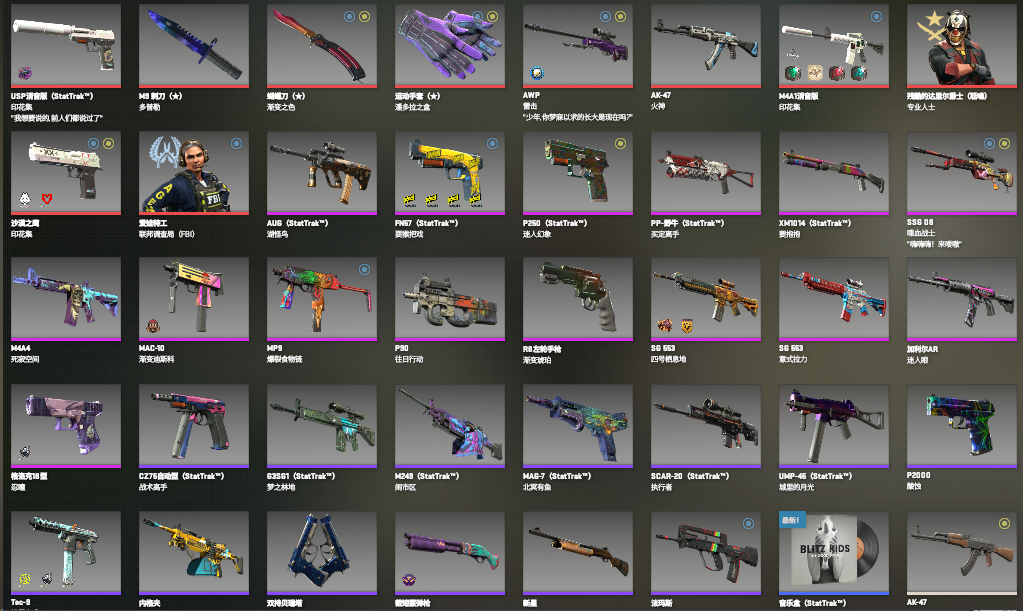This screenshot has width=1023, height=611.
Task: Click the gold crest sticker on the first SG 553
Action: tap(688, 326)
